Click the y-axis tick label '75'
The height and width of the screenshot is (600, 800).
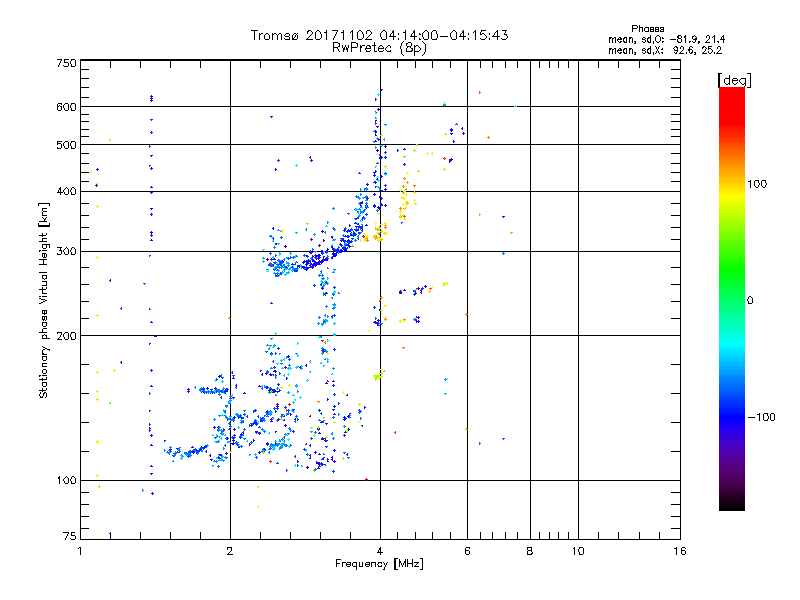(x=70, y=536)
